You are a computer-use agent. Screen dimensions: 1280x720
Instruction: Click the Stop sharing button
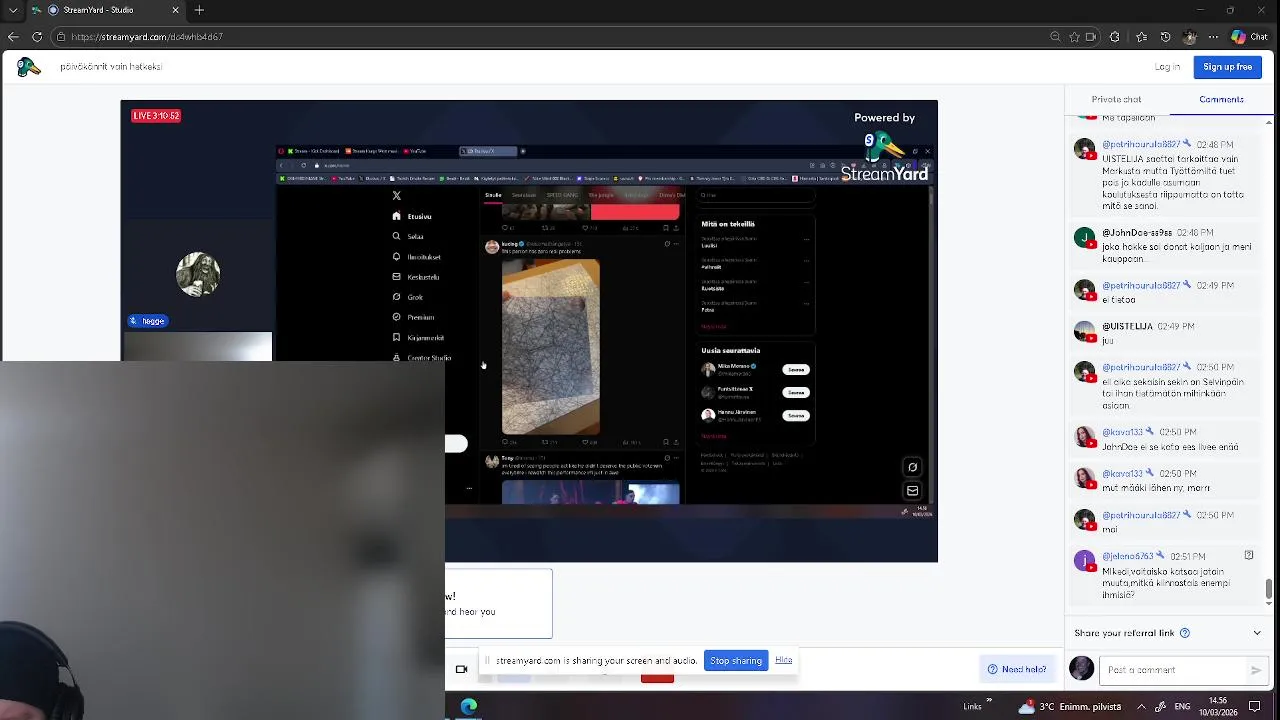pyautogui.click(x=736, y=661)
